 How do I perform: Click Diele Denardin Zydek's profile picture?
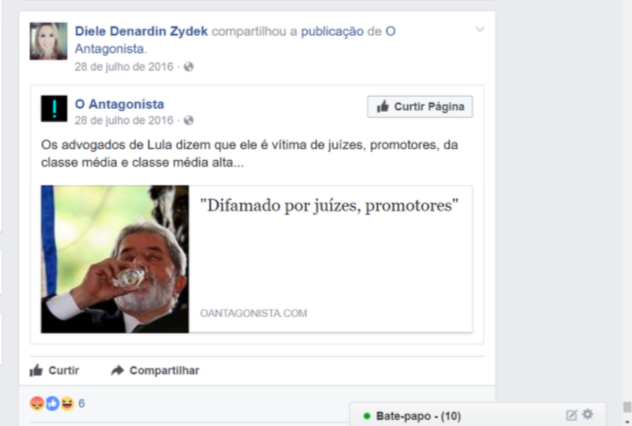pyautogui.click(x=48, y=41)
